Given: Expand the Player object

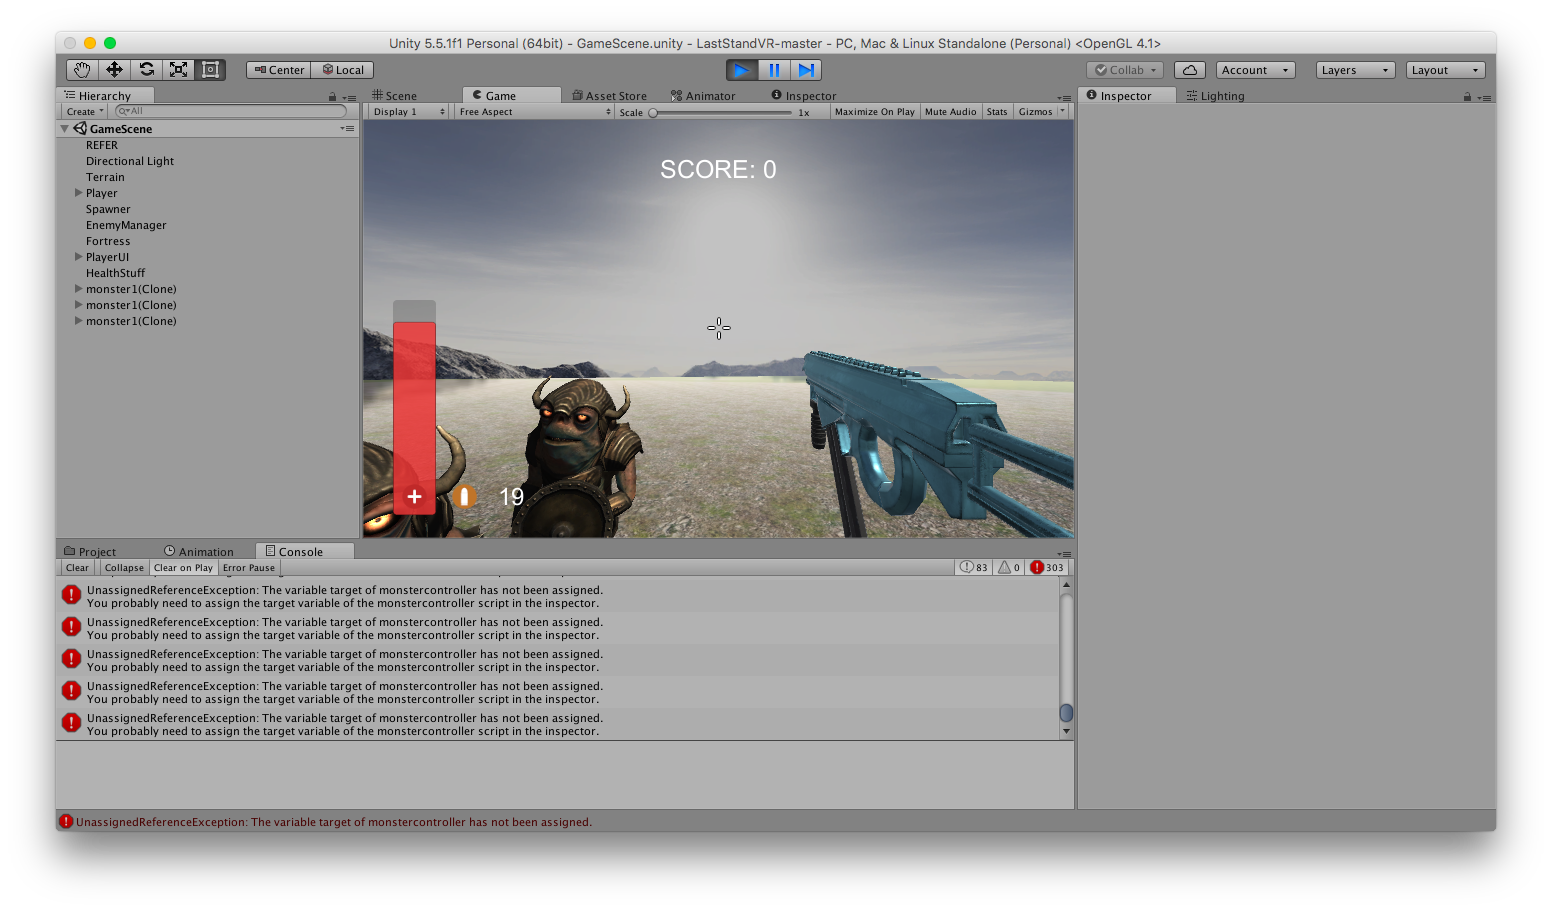Looking at the screenshot, I should [79, 193].
